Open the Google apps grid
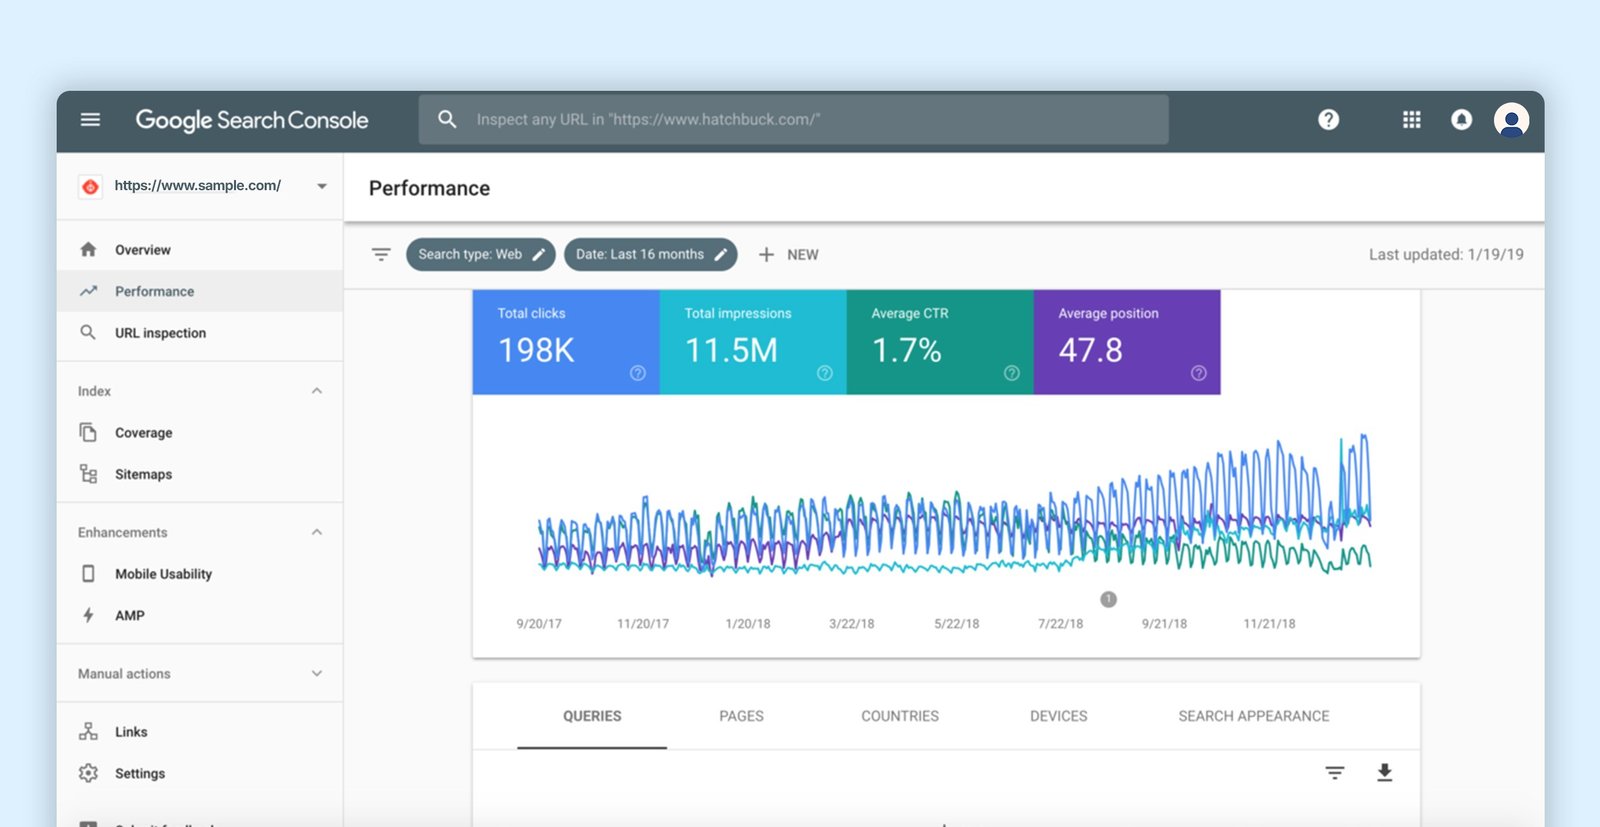This screenshot has width=1600, height=827. tap(1411, 120)
